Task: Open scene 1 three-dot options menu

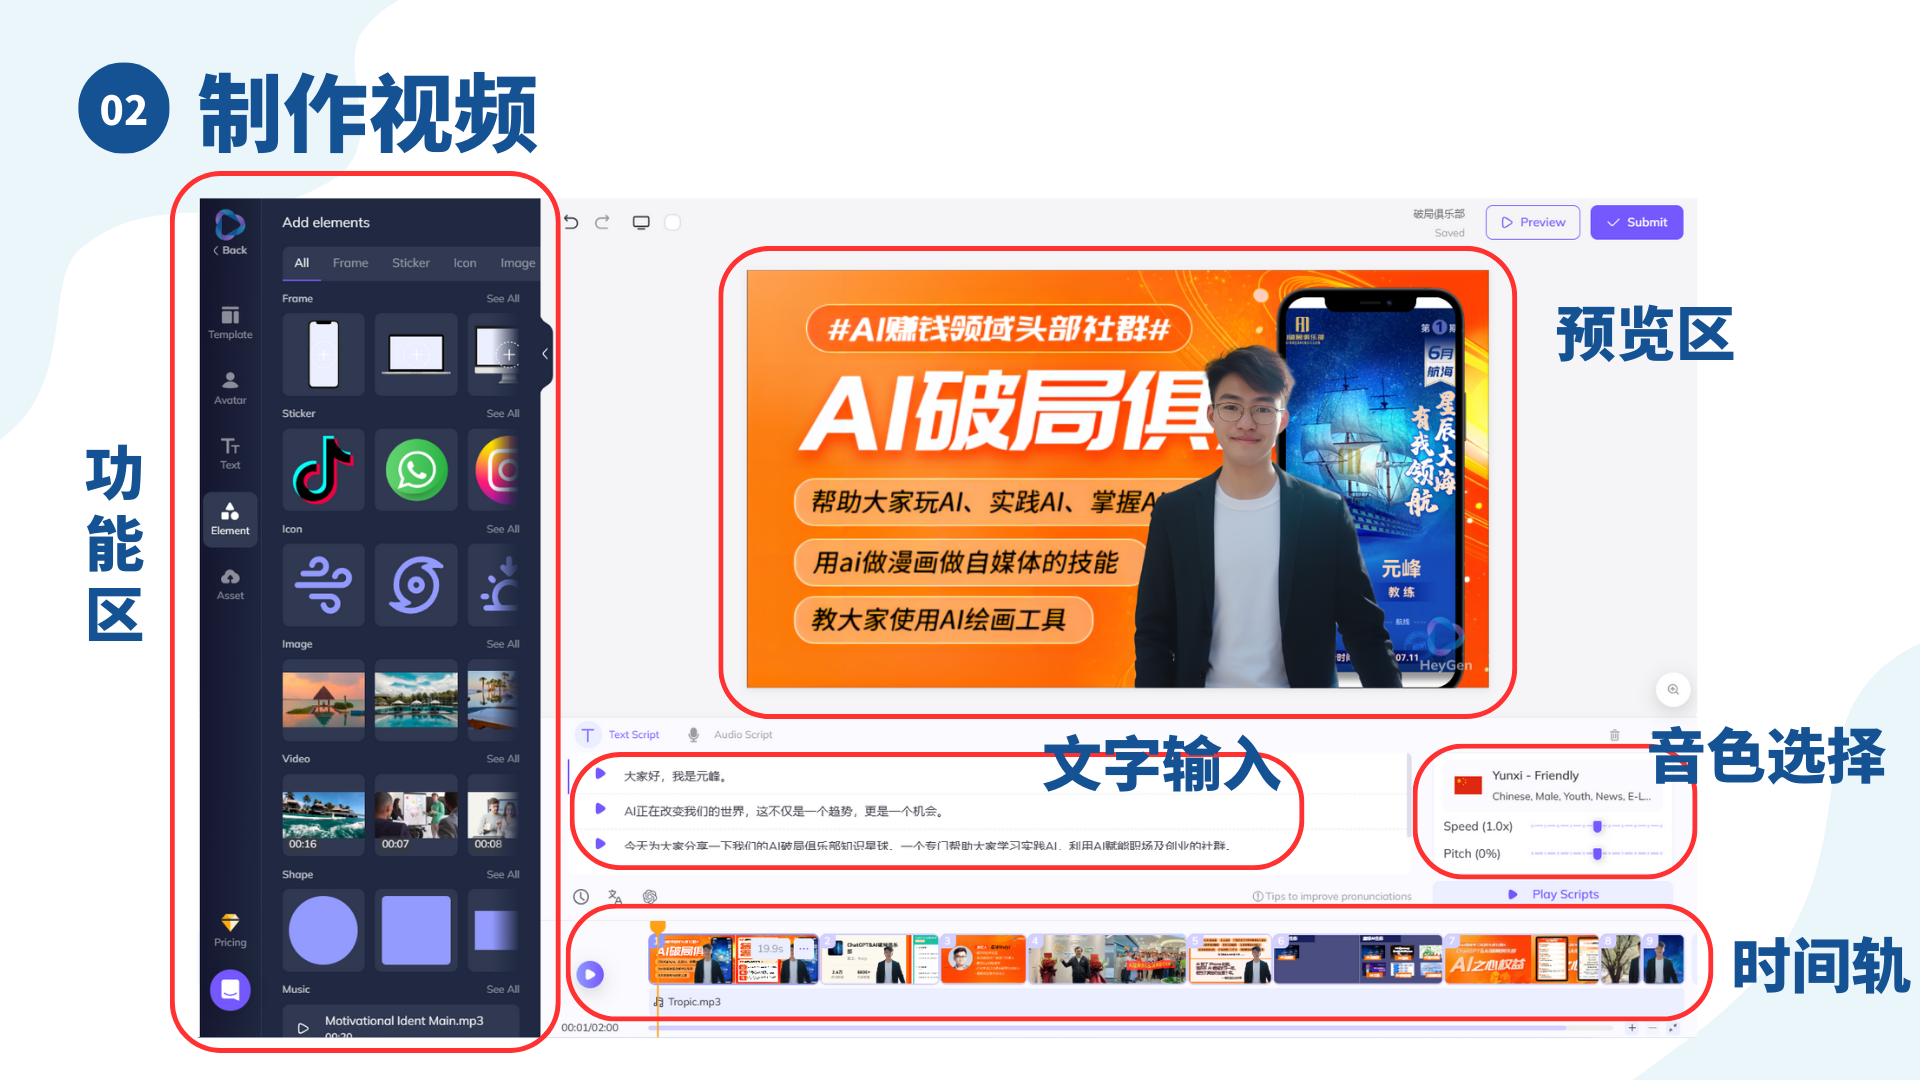Action: pyautogui.click(x=804, y=948)
